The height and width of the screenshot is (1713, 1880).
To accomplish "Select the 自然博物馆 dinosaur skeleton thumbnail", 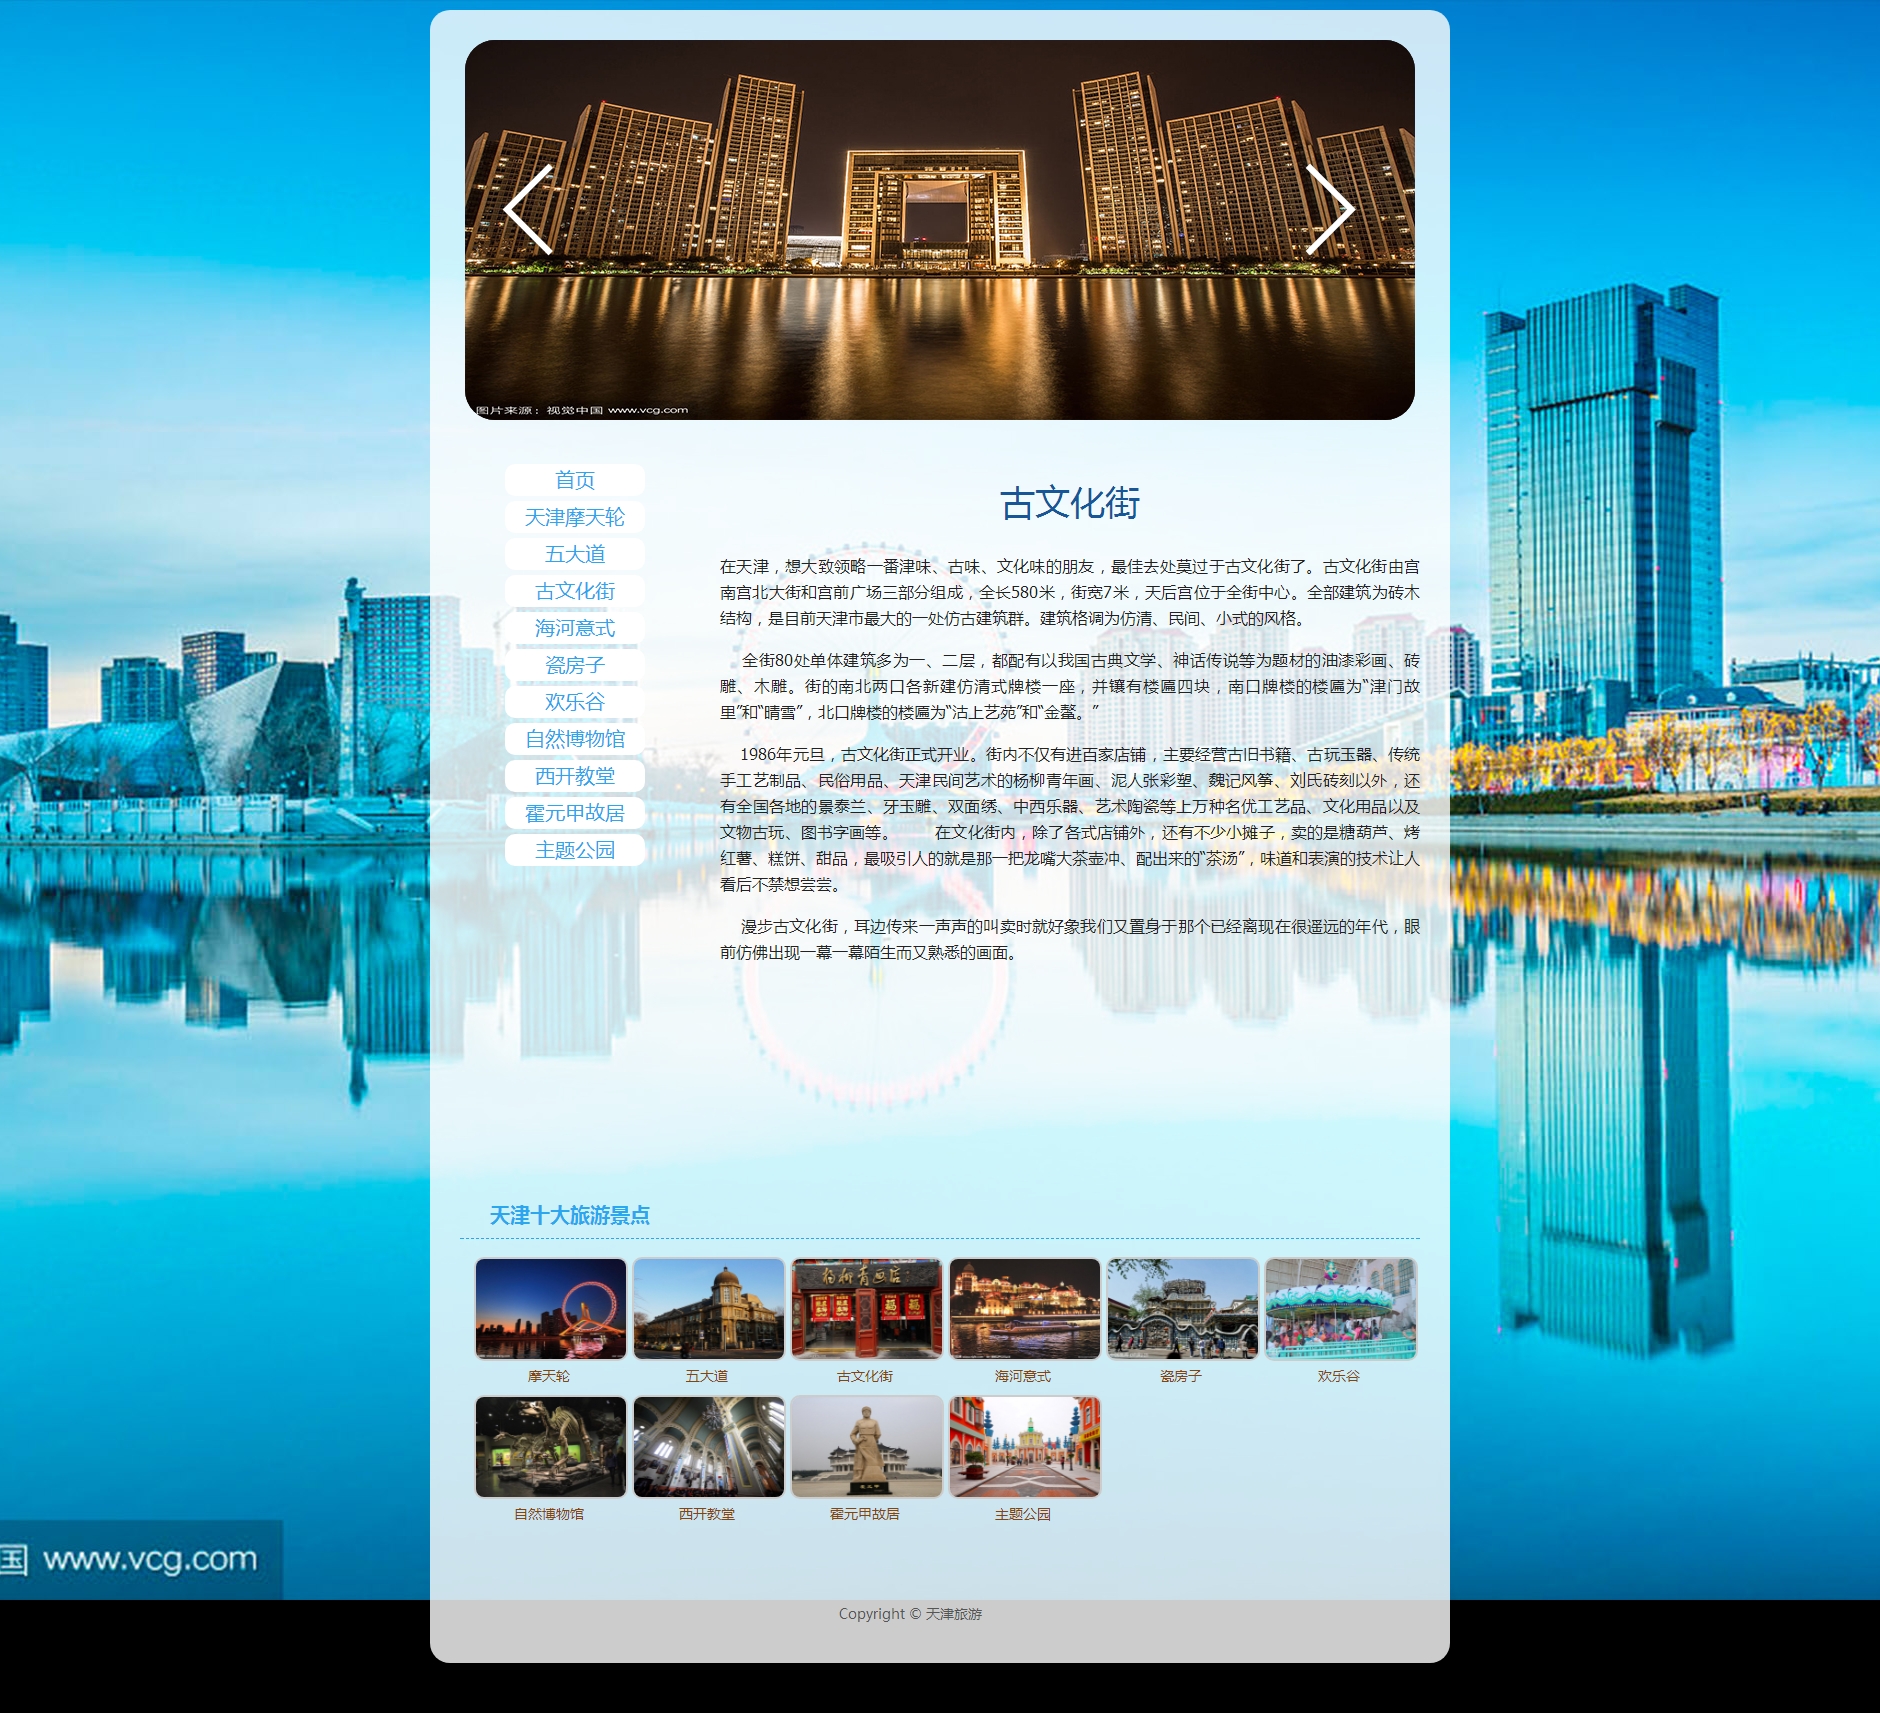I will [x=551, y=1446].
